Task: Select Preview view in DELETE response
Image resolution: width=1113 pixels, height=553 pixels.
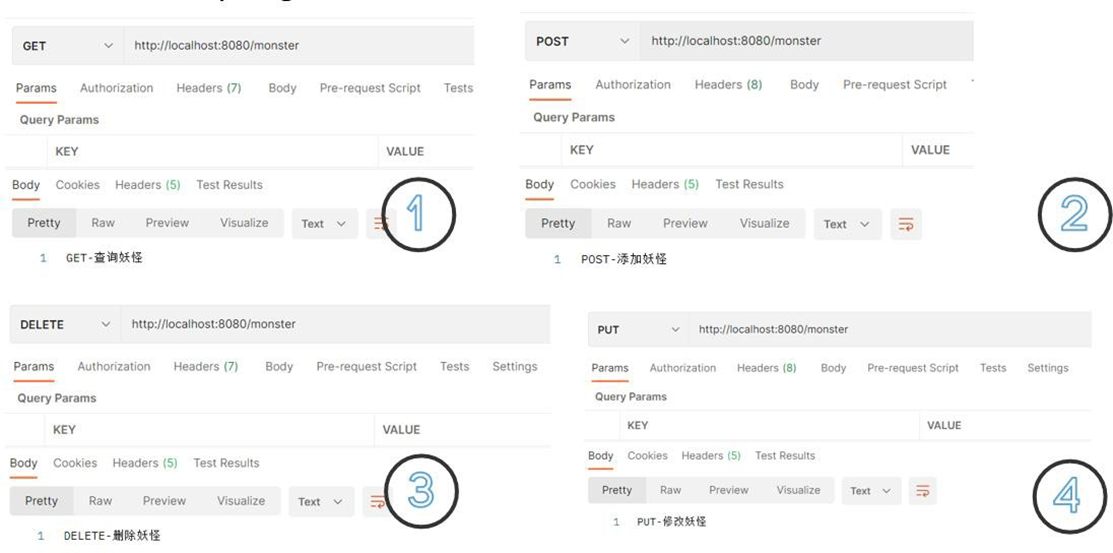Action: (164, 501)
